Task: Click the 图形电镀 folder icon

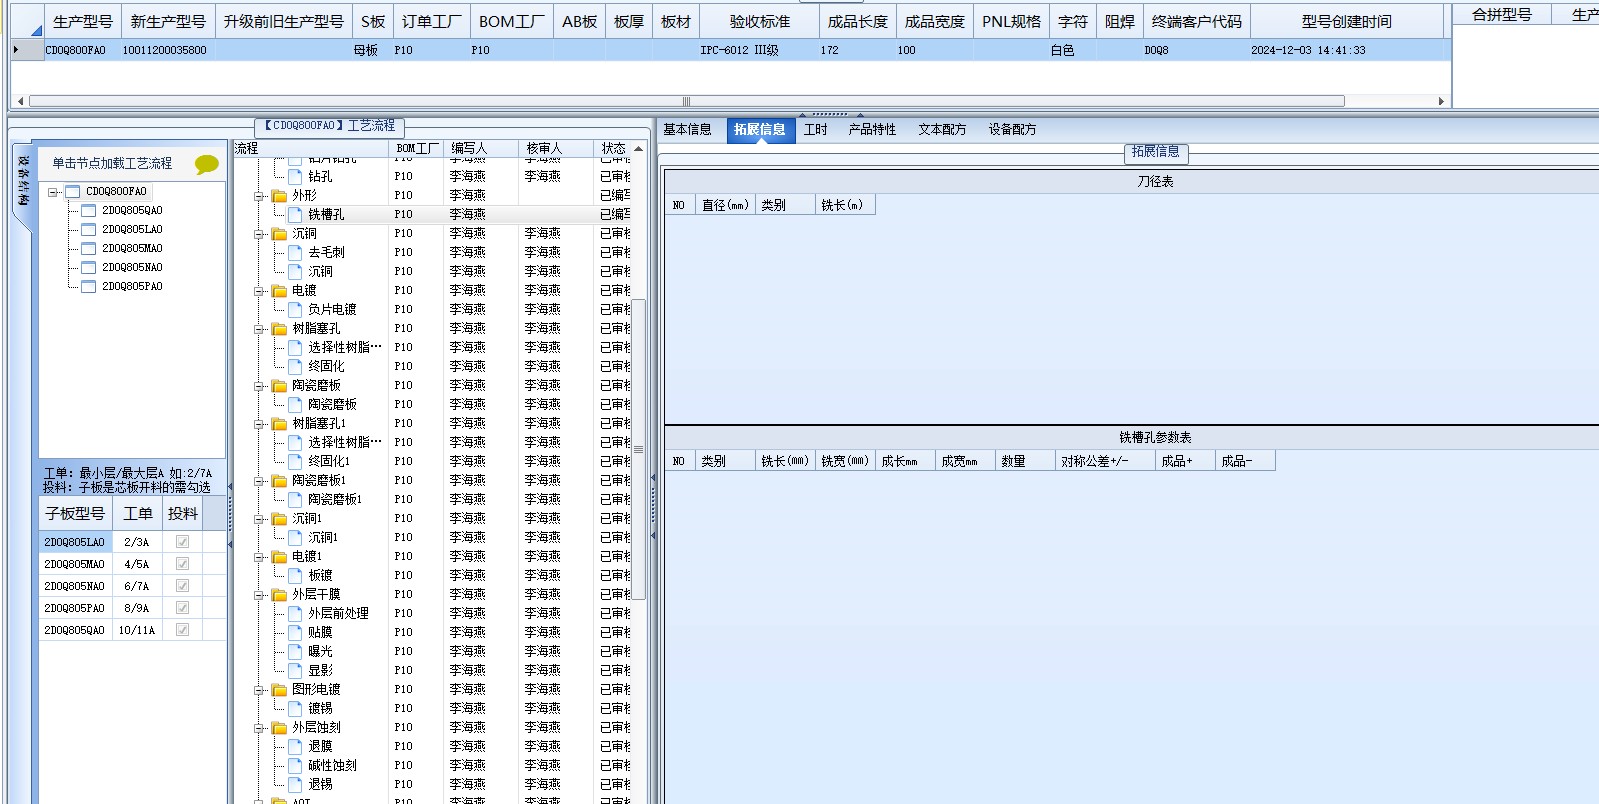Action: (x=279, y=689)
